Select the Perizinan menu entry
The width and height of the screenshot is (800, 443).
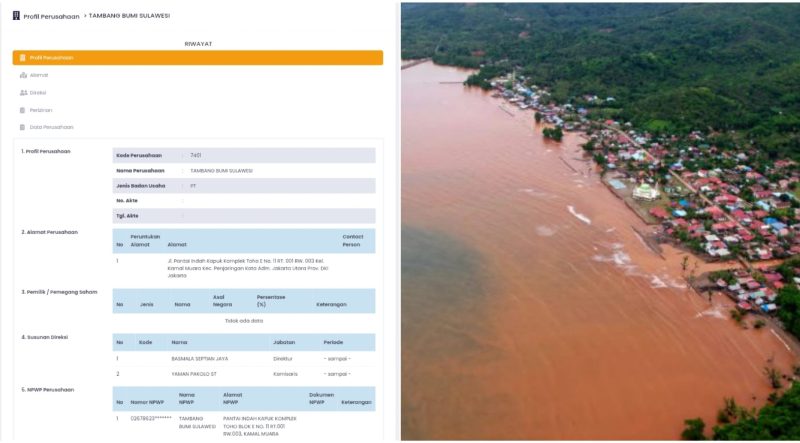(x=41, y=110)
